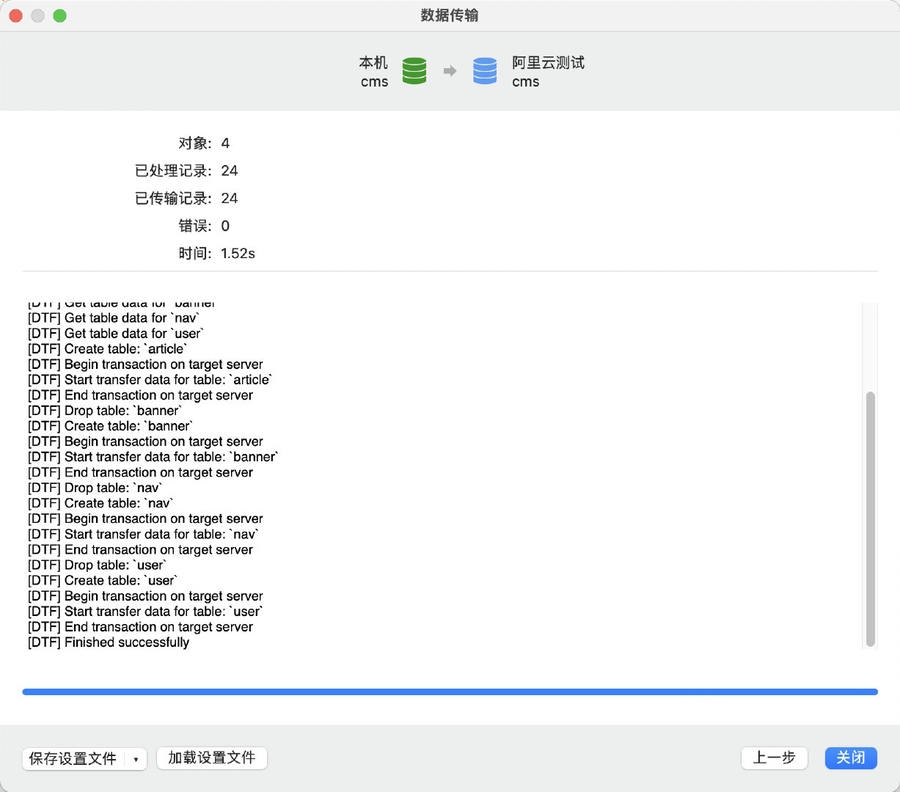Screen dimensions: 900x792
Task: Click the log area vertical scrollbar
Action: click(x=870, y=518)
